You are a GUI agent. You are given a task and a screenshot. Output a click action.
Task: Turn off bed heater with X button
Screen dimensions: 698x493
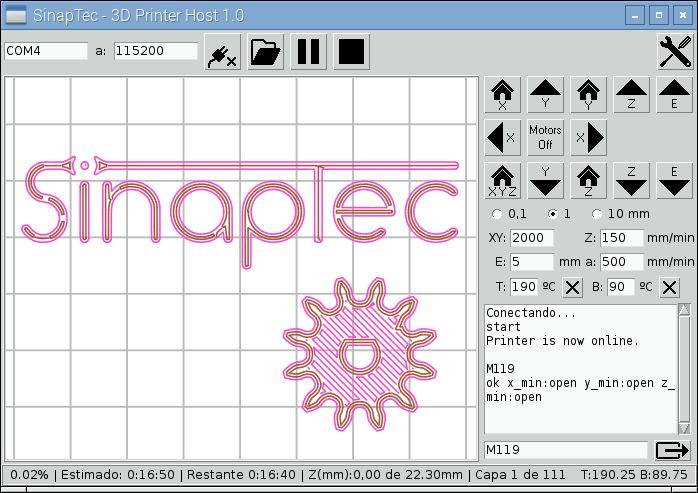[670, 287]
